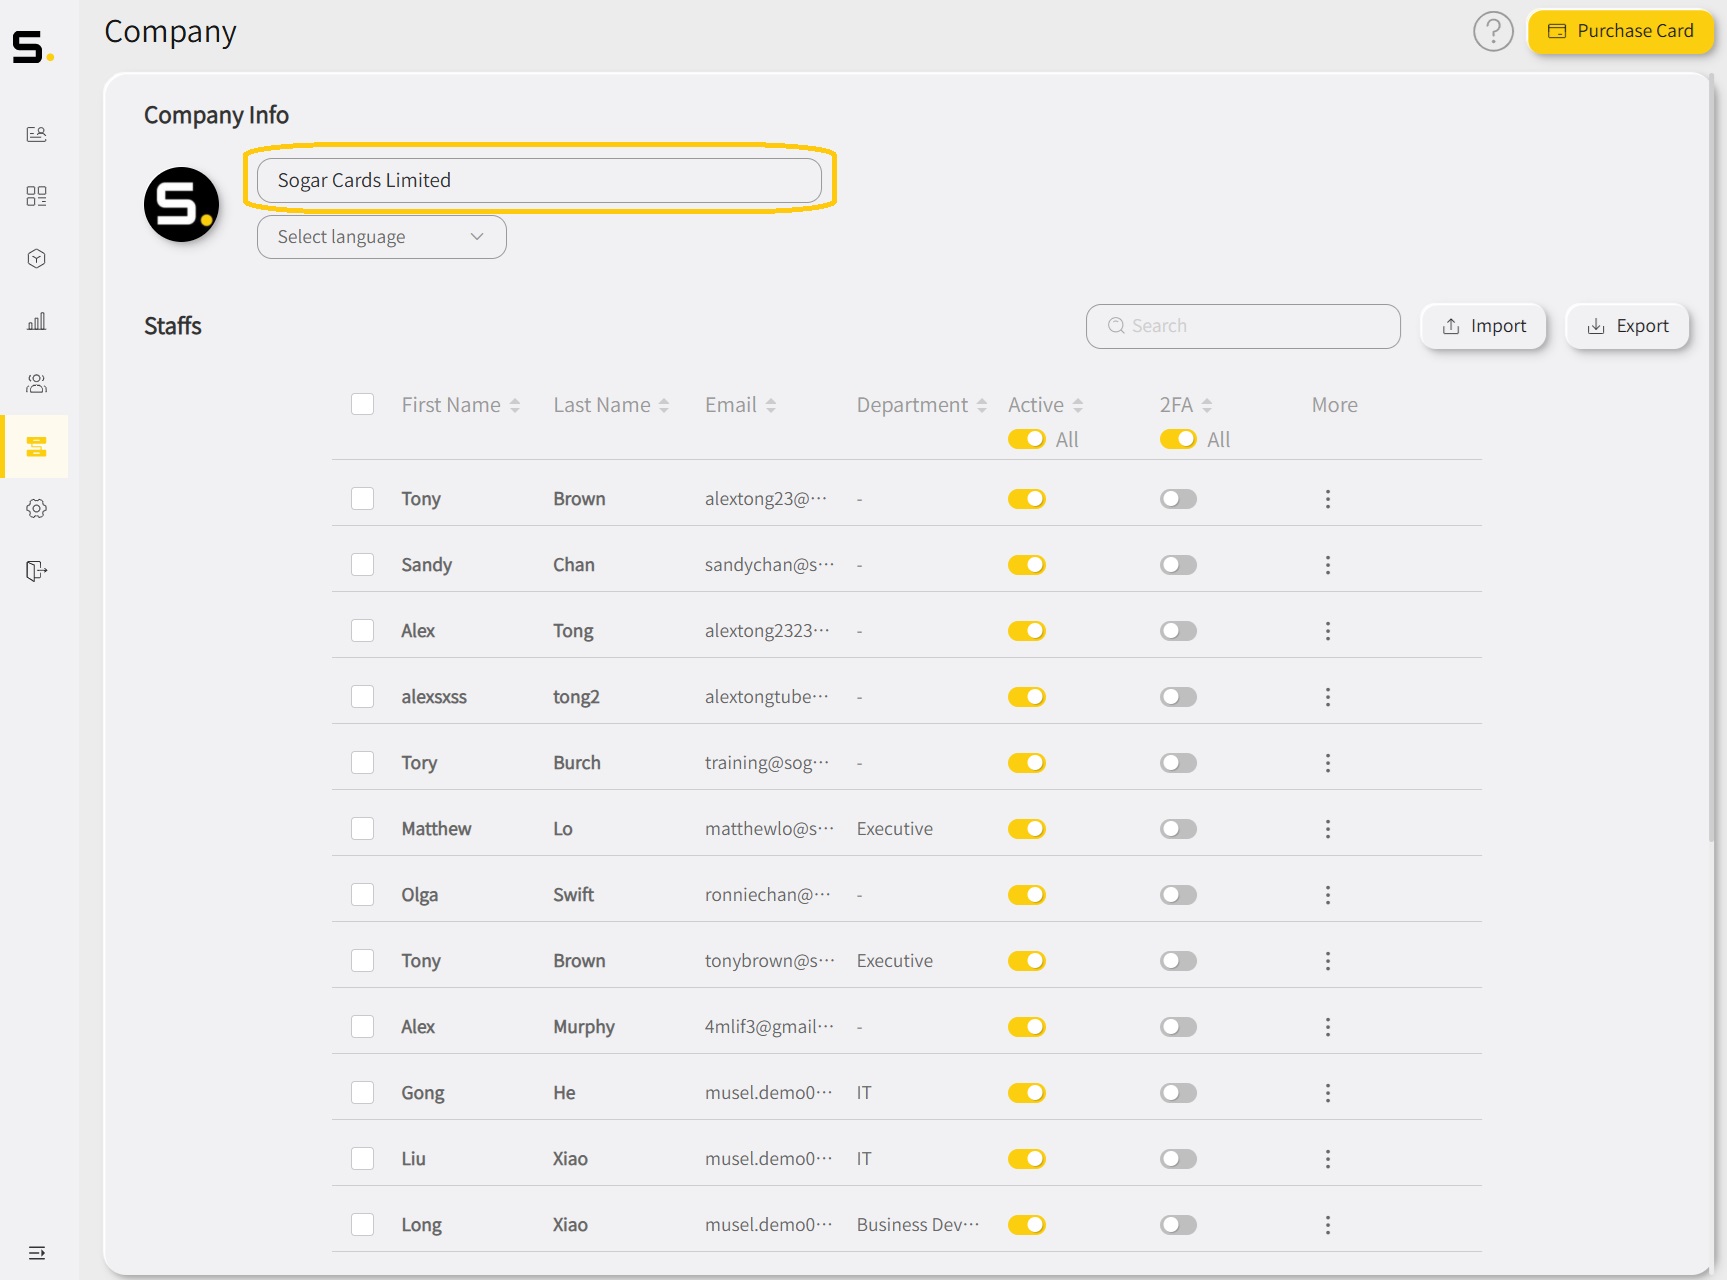
Task: Check the Olga Swift row checkbox
Action: pos(363,895)
